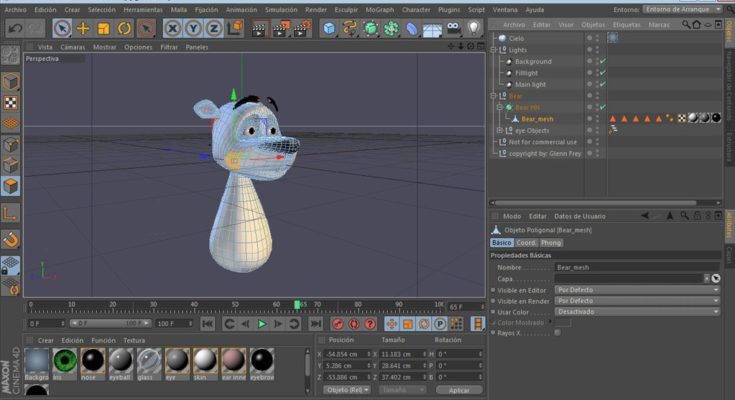Screen dimensions: 735x400
Task: Open the Objeto (Rel) dropdown
Action: pos(347,390)
